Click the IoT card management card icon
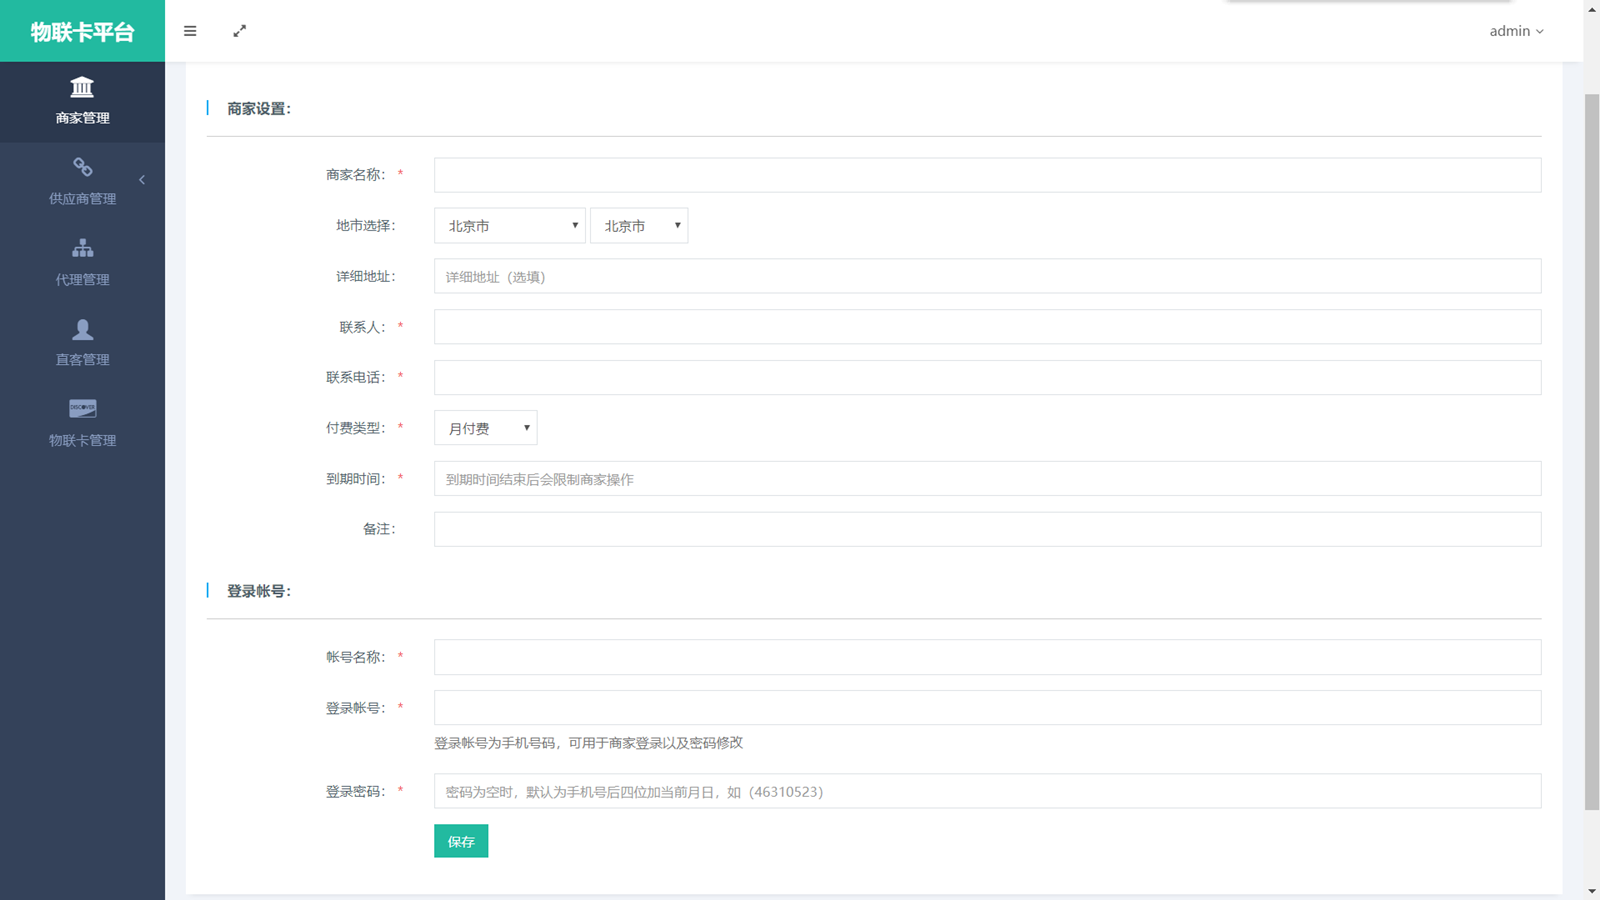Viewport: 1600px width, 900px height. click(x=82, y=409)
